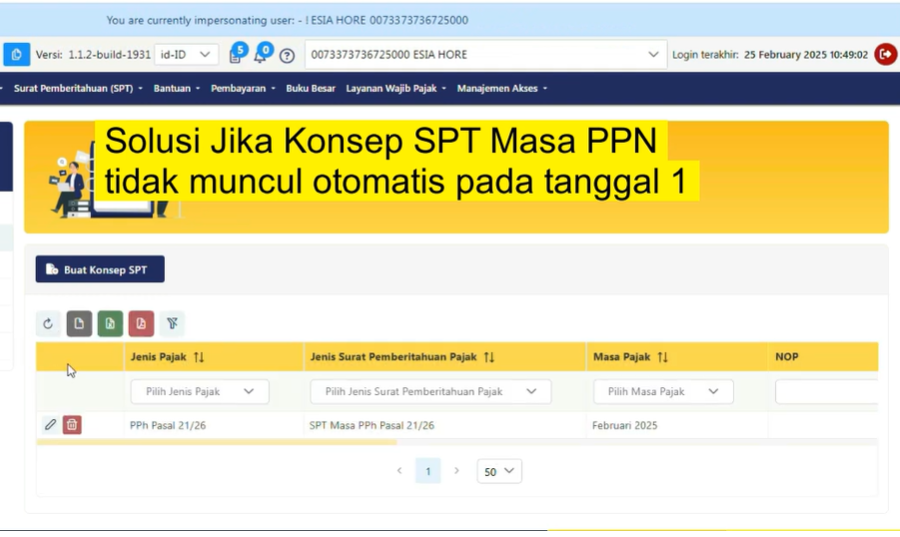Open the Pilih Jenis Pajak filter dropdown
The height and width of the screenshot is (537, 900).
coord(200,391)
